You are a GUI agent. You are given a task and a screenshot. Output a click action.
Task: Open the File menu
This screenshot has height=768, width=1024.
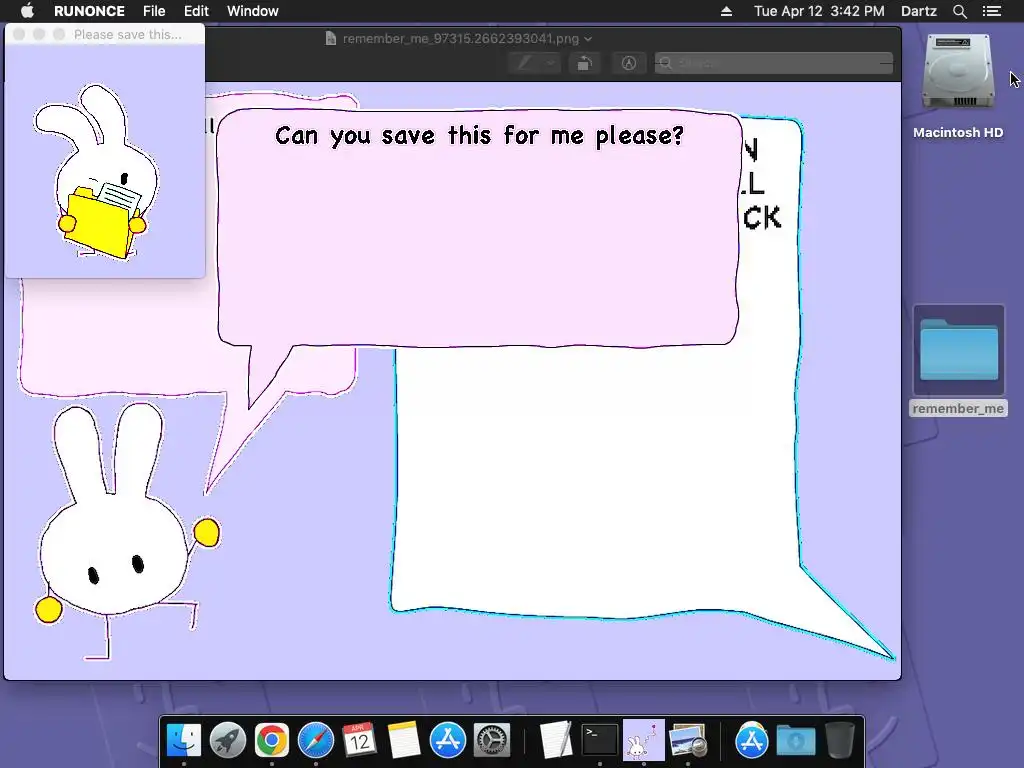point(154,11)
